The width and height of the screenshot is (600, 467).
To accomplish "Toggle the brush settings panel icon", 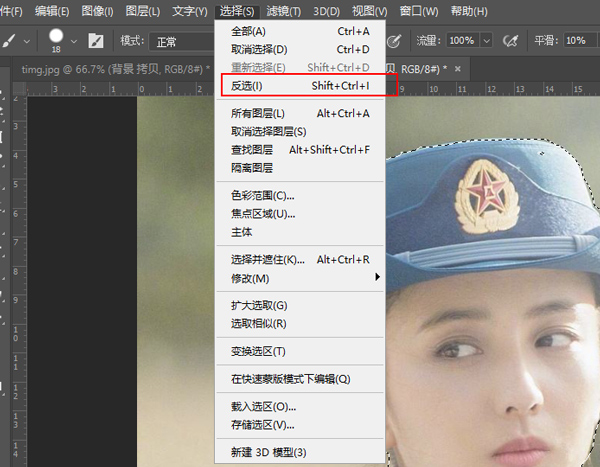I will [x=96, y=41].
